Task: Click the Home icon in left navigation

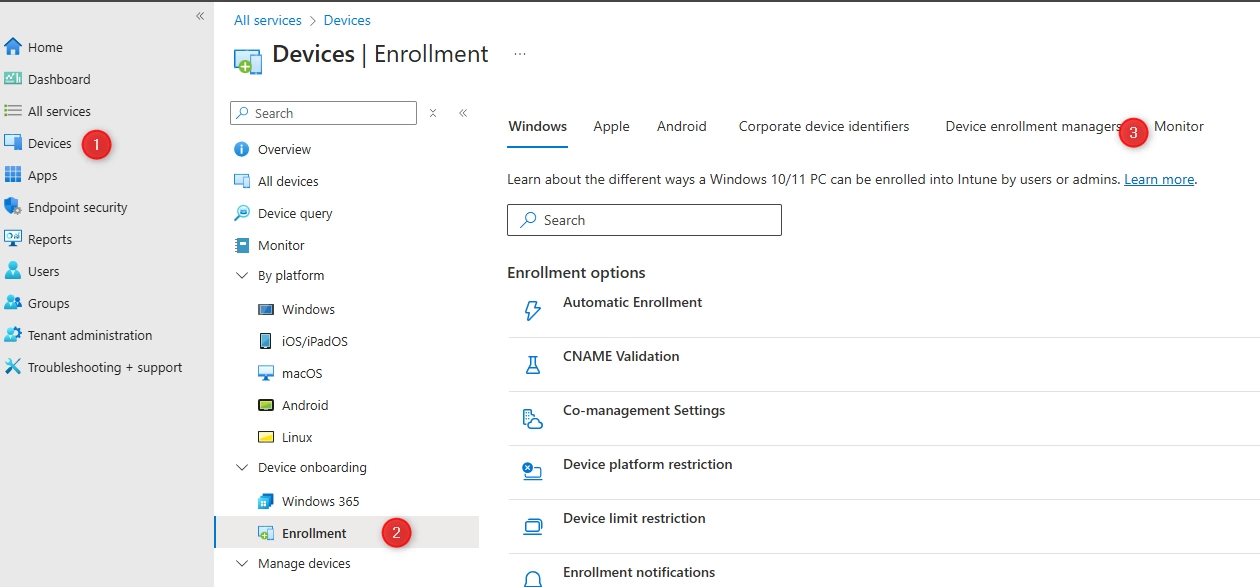Action: (13, 47)
